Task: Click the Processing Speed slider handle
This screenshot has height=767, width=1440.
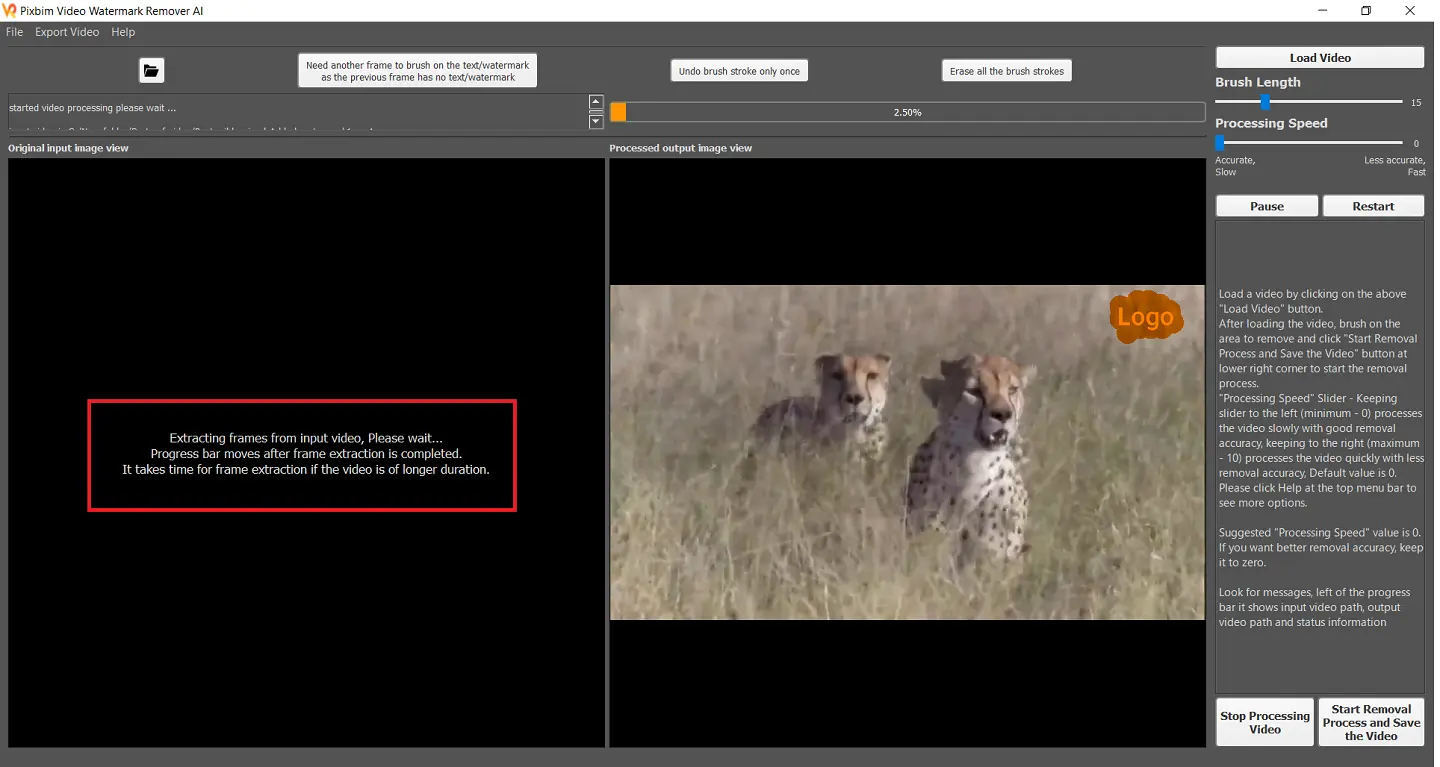Action: point(1219,143)
